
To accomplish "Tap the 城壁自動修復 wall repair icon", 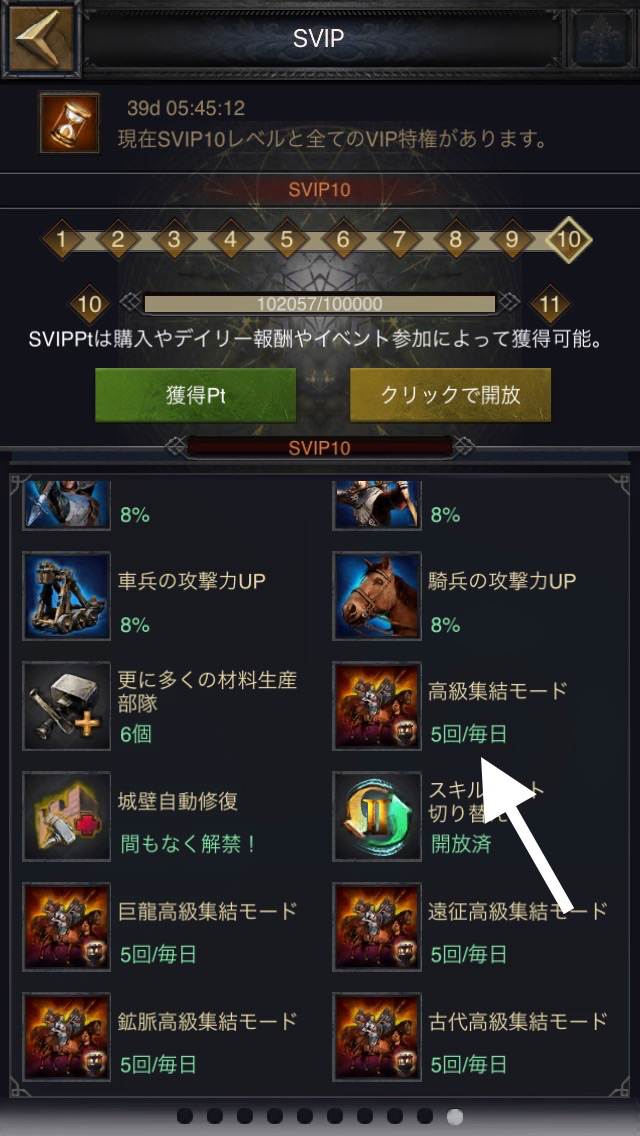I will (x=67, y=816).
